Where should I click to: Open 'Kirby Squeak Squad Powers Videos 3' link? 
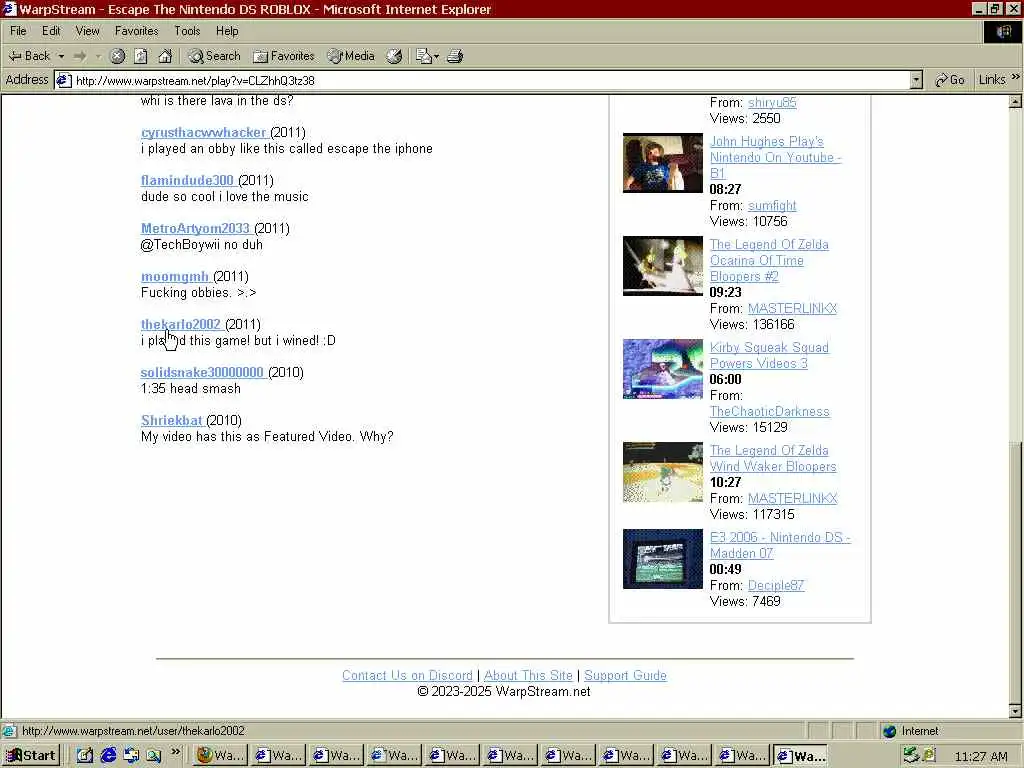tap(769, 355)
